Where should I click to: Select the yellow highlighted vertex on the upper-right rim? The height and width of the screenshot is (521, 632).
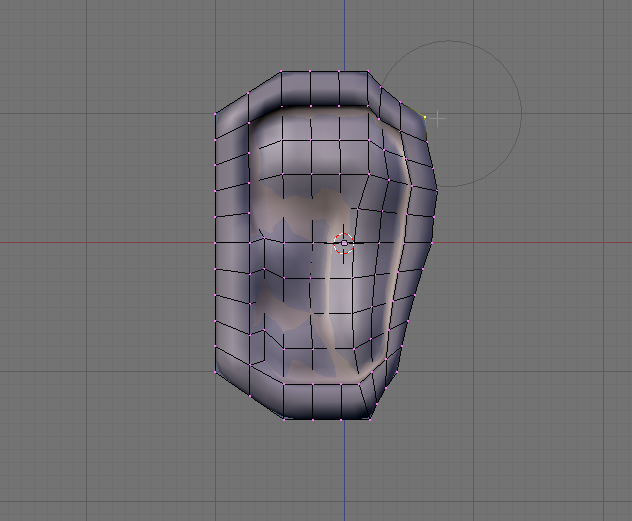pos(425,117)
